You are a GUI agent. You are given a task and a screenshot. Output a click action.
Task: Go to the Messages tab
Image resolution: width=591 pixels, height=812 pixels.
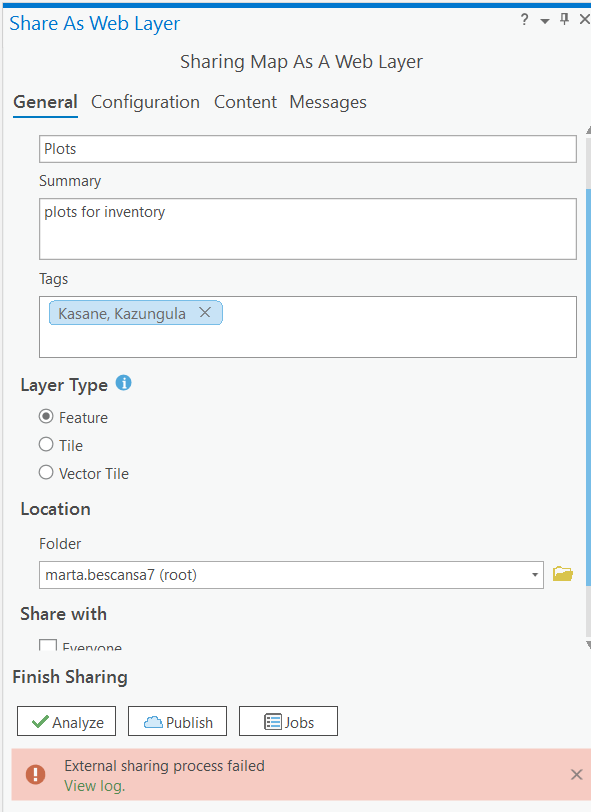[x=328, y=102]
